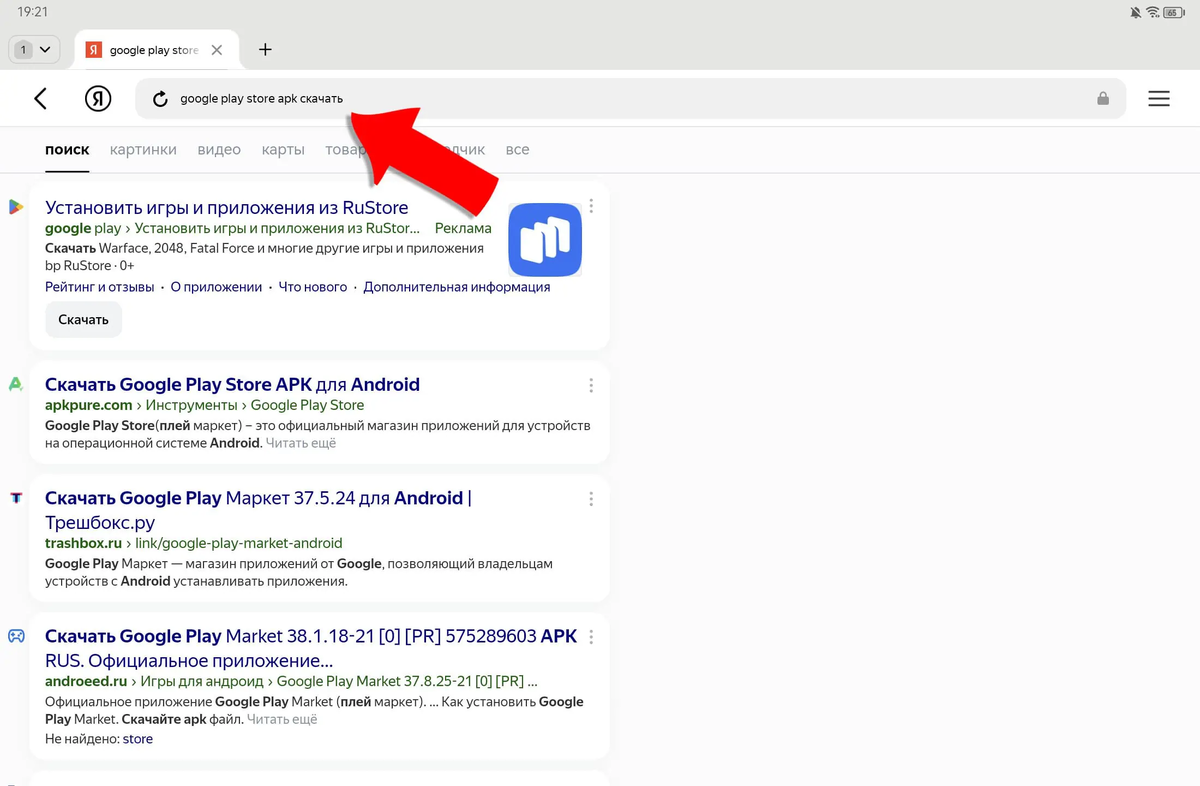Open options for the RuStore ad result

click(x=591, y=206)
